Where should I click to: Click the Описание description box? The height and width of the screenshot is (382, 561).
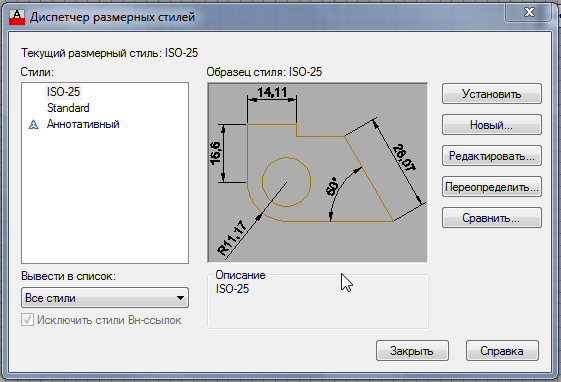pyautogui.click(x=317, y=302)
